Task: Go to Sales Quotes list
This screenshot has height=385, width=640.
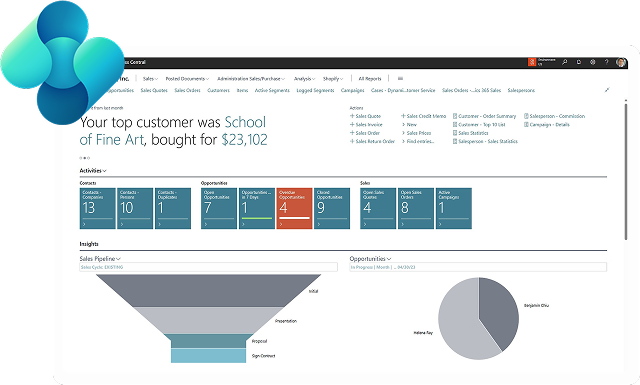Action: coord(154,90)
